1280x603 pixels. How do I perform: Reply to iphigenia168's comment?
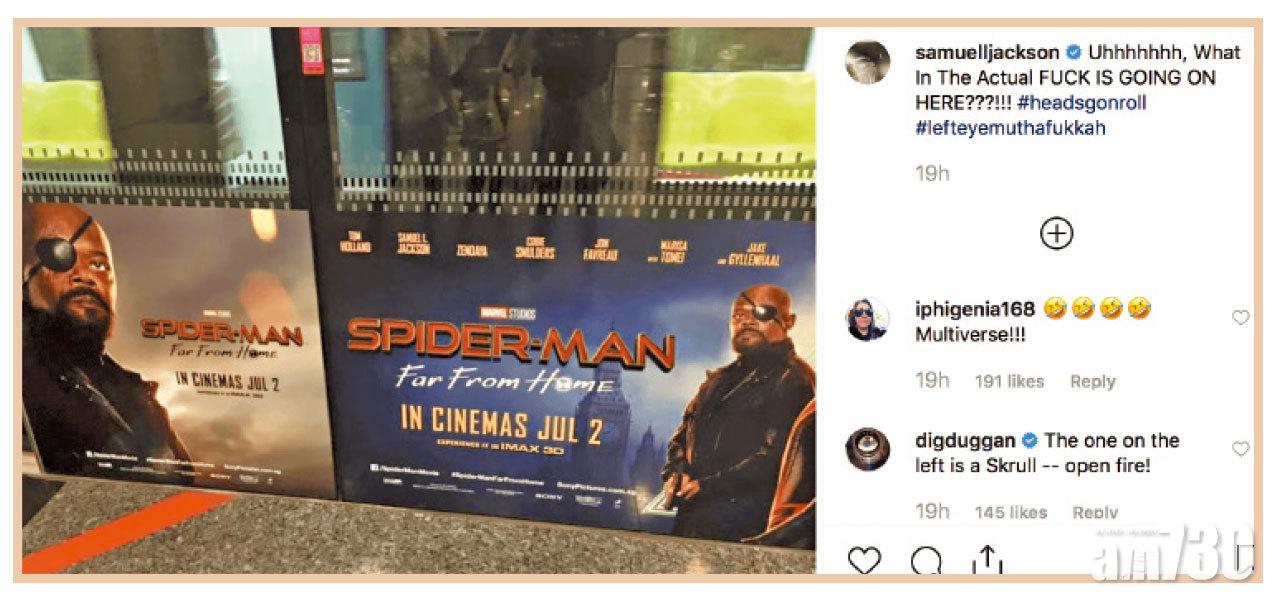[1093, 381]
